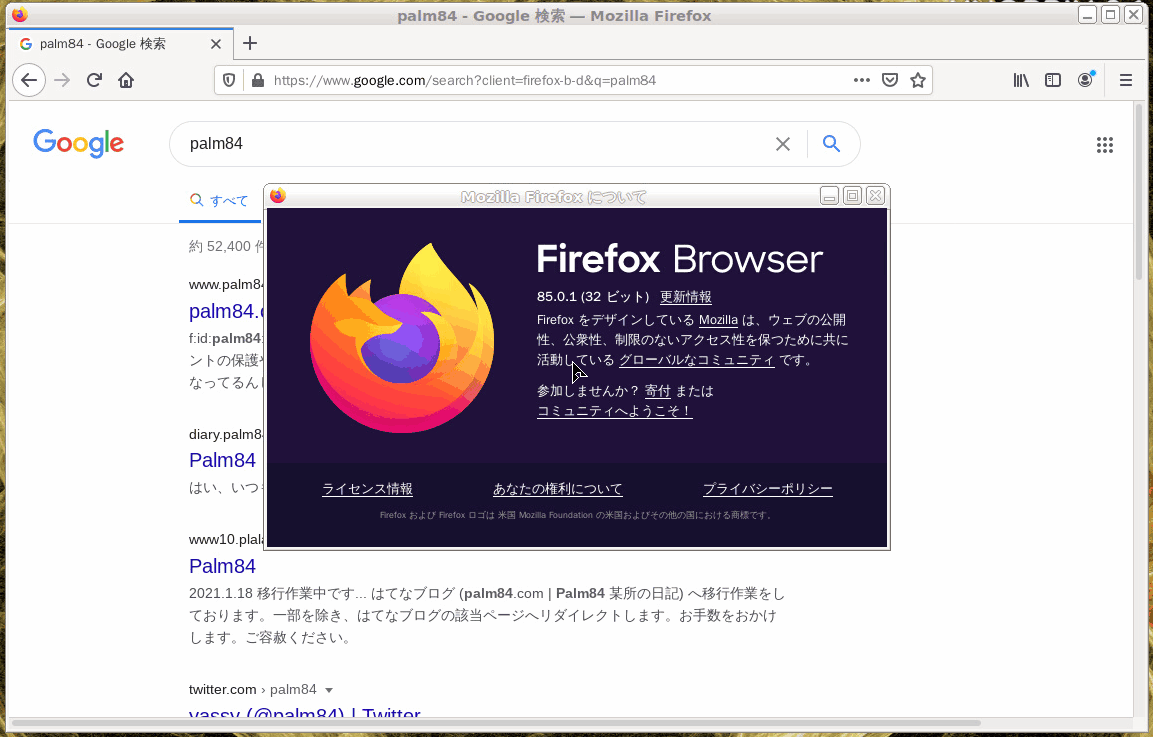Open the page actions ellipsis menu

[x=861, y=80]
